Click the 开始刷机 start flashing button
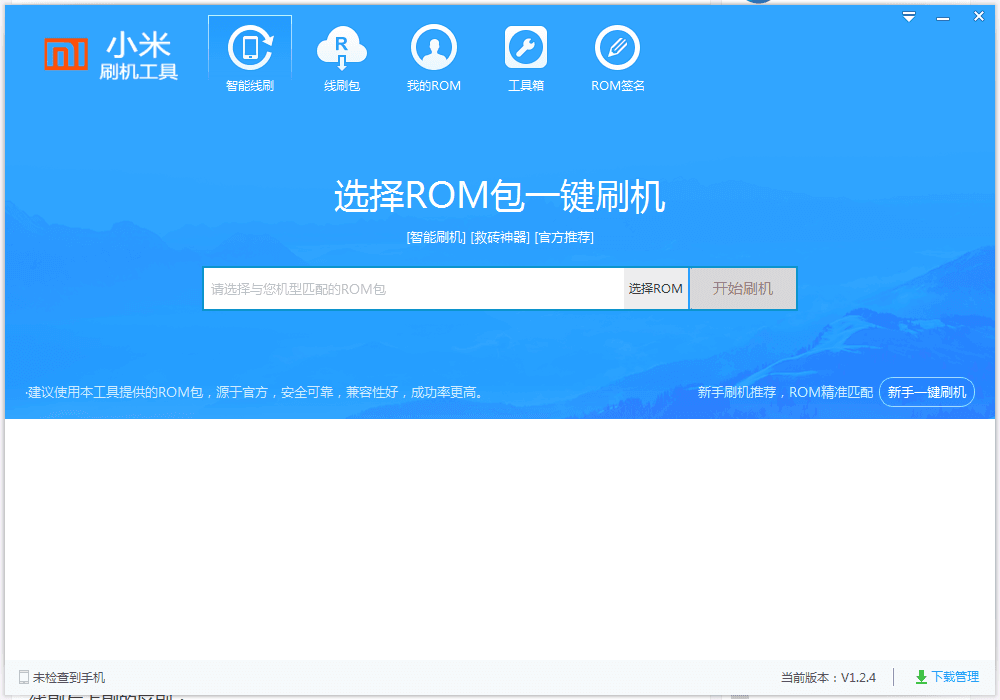The height and width of the screenshot is (700, 1000). pos(743,289)
